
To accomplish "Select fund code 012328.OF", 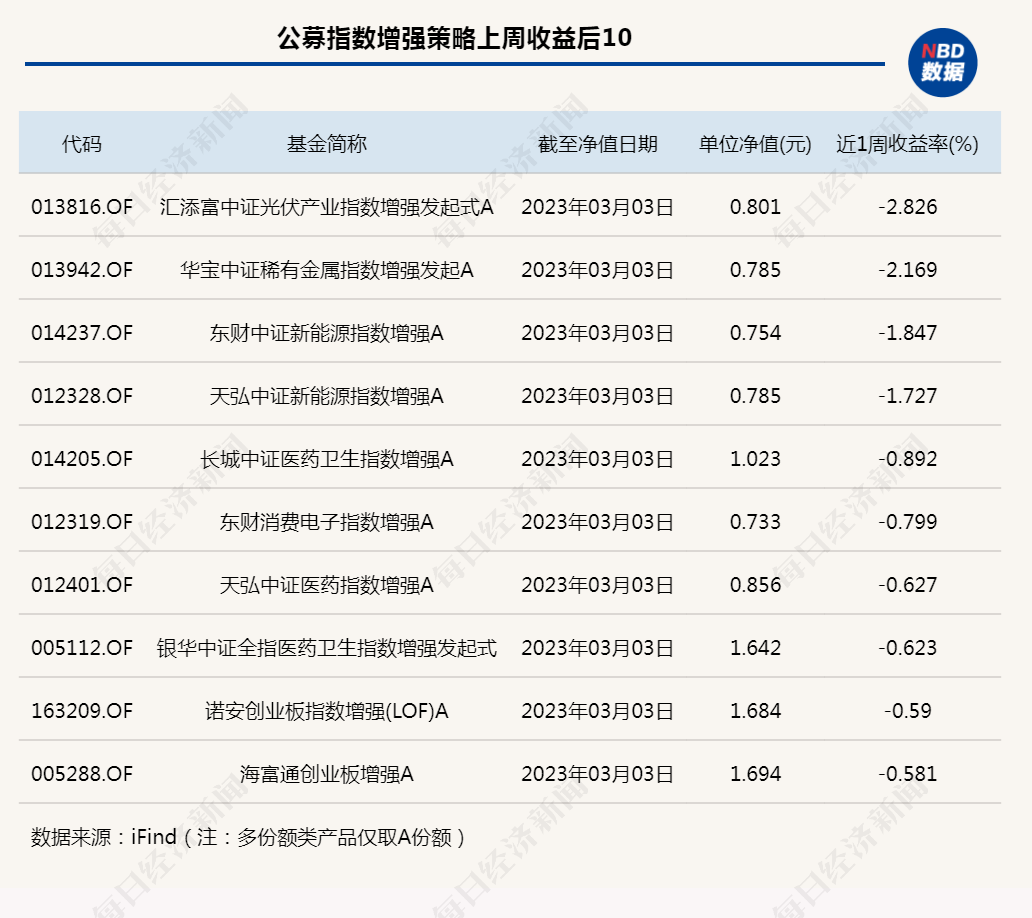I will [82, 395].
